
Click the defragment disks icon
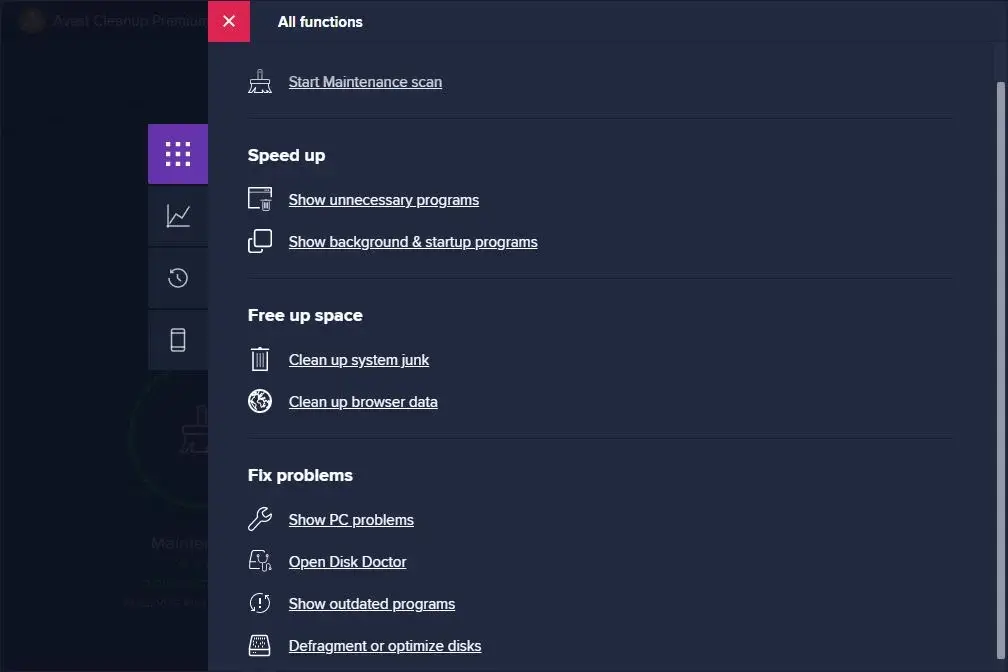260,645
